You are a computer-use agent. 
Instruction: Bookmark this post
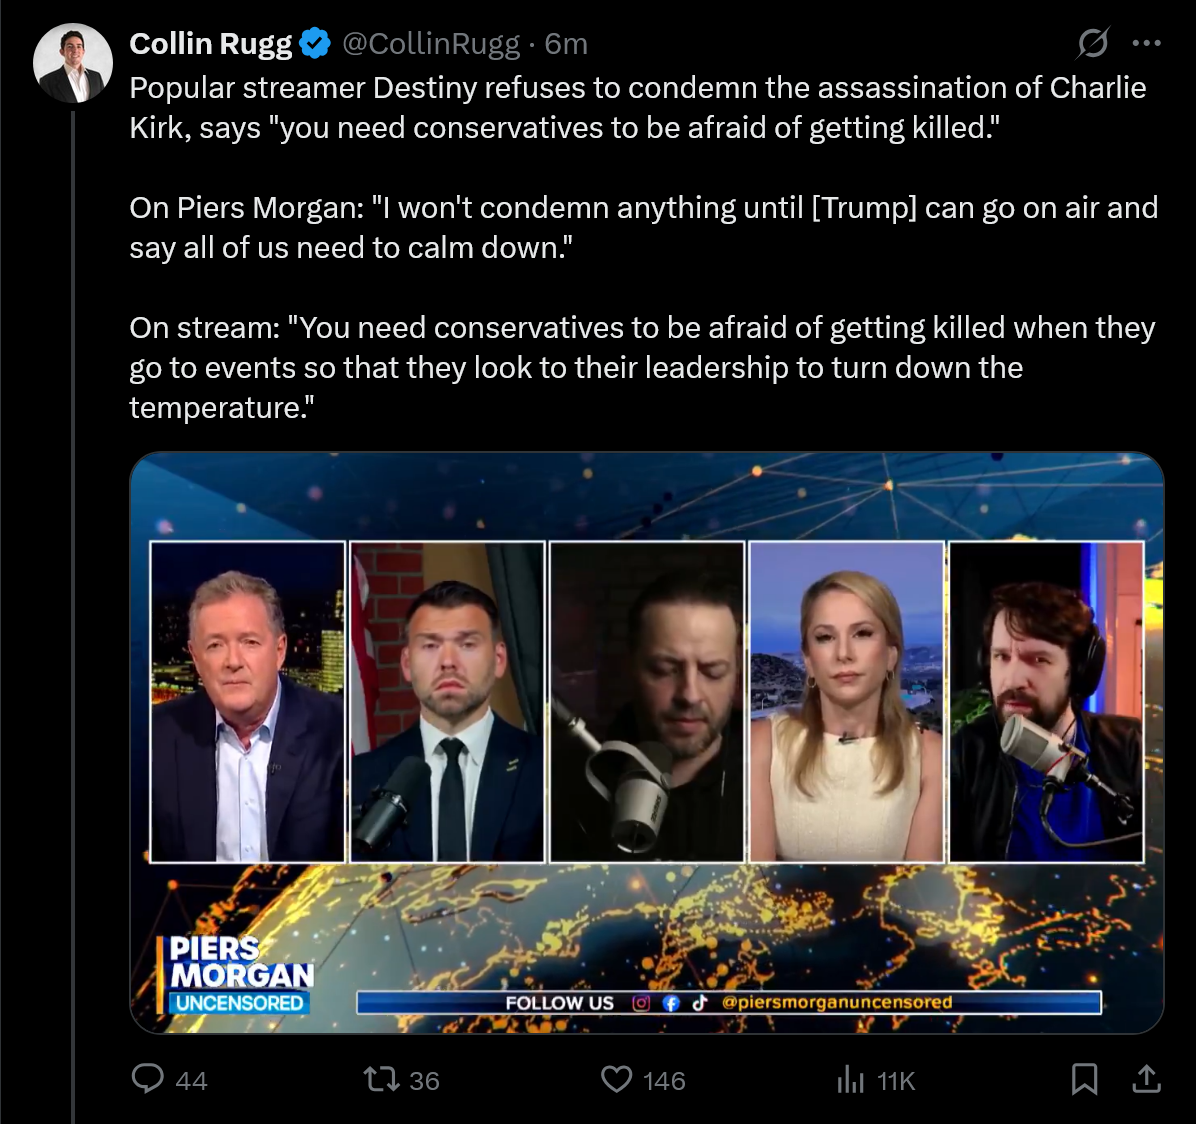(1084, 1079)
